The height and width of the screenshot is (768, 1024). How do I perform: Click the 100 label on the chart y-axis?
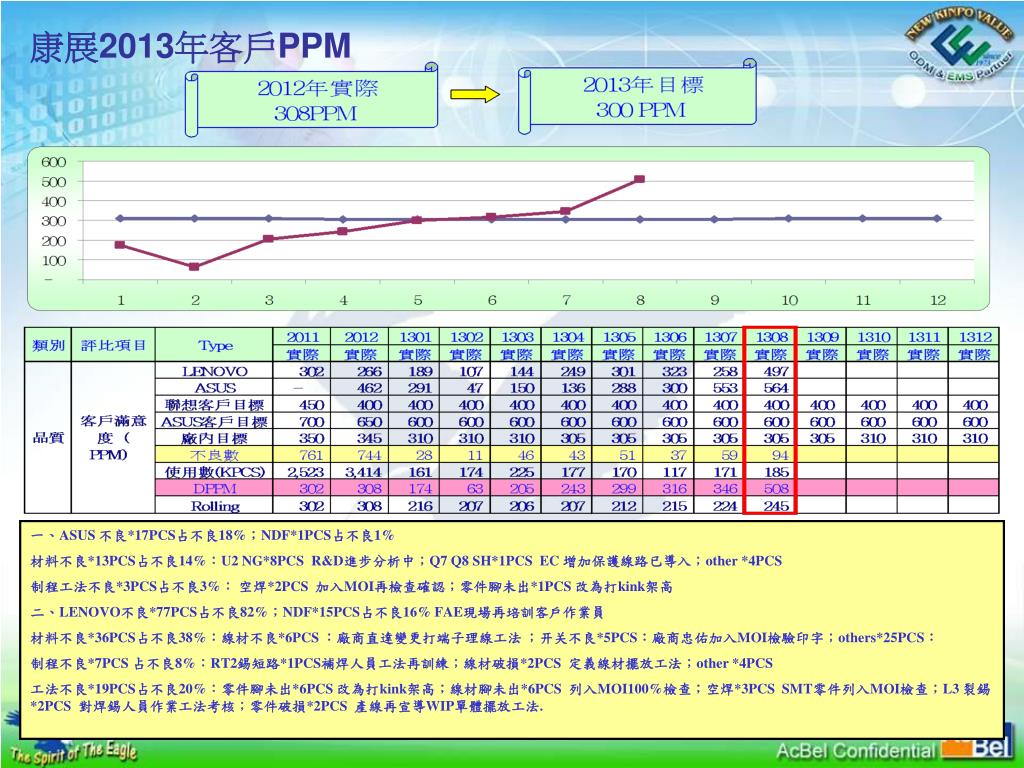[54, 261]
